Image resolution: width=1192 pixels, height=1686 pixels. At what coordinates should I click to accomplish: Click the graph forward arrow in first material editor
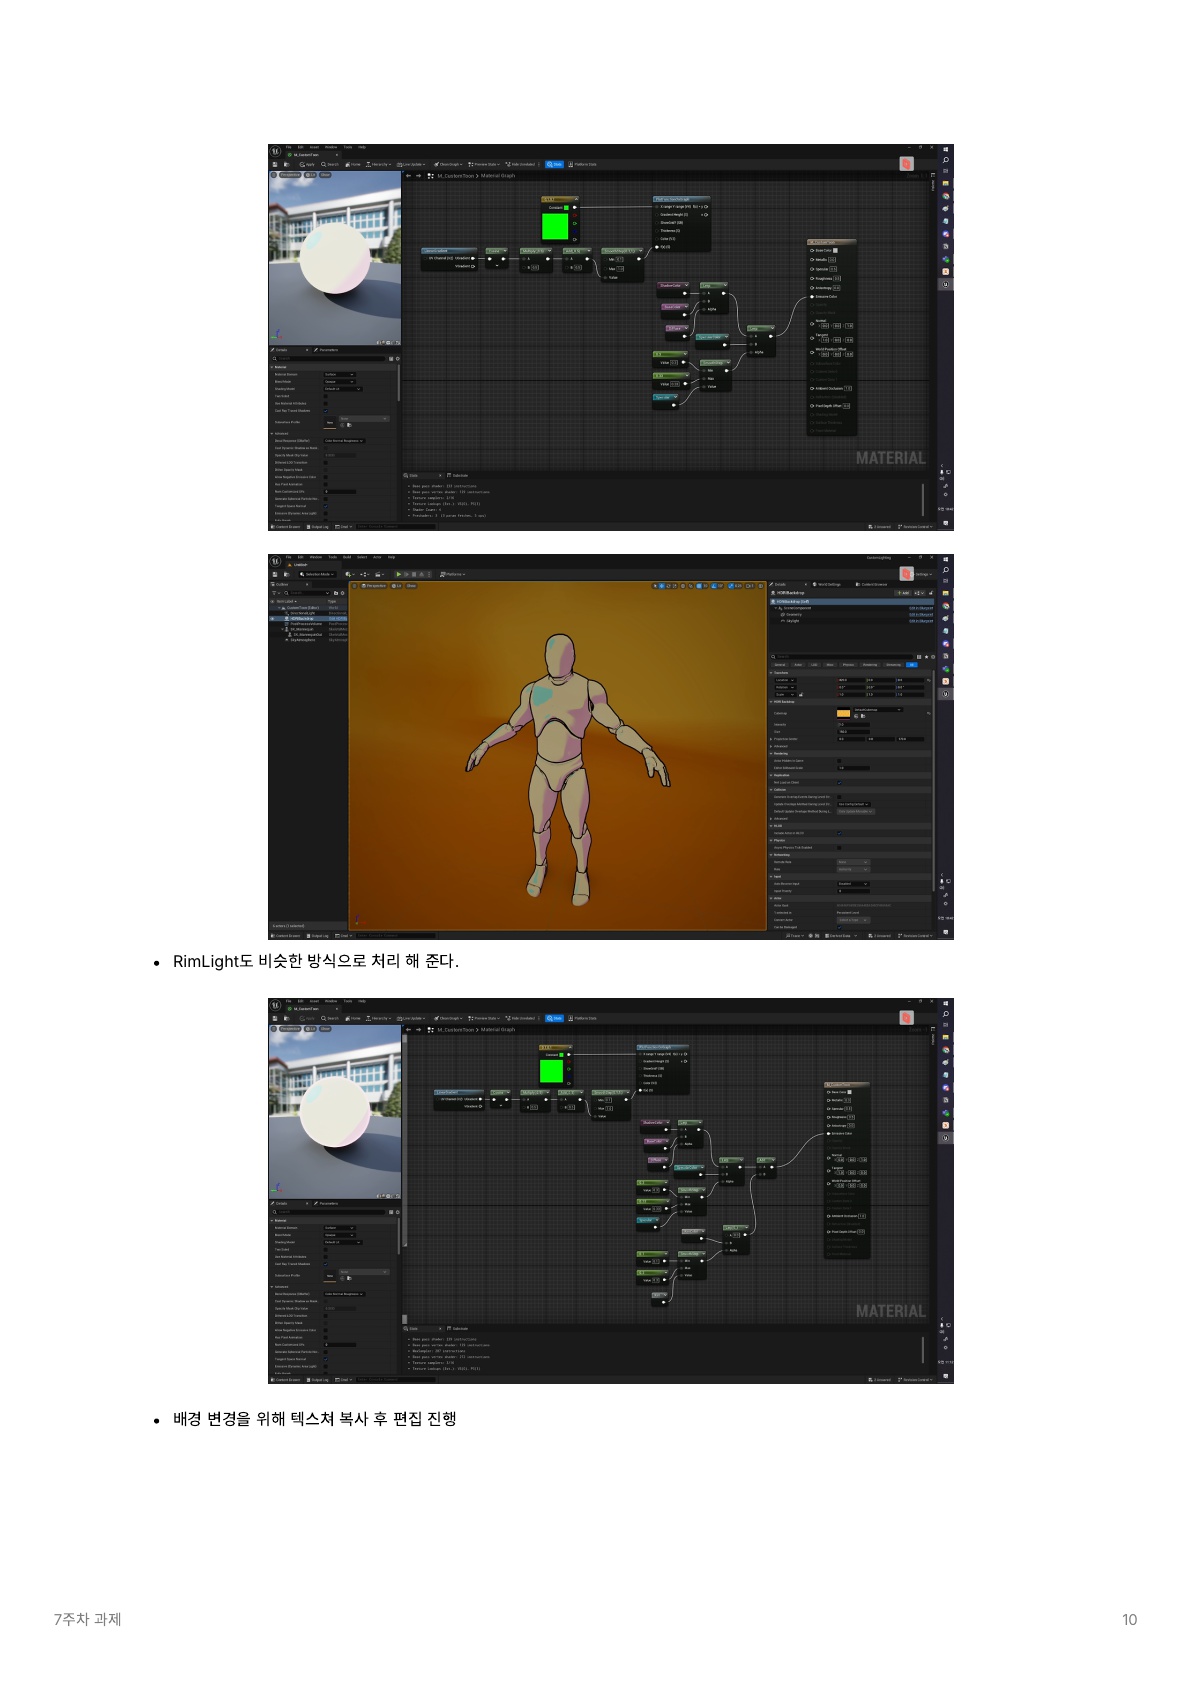click(x=418, y=175)
